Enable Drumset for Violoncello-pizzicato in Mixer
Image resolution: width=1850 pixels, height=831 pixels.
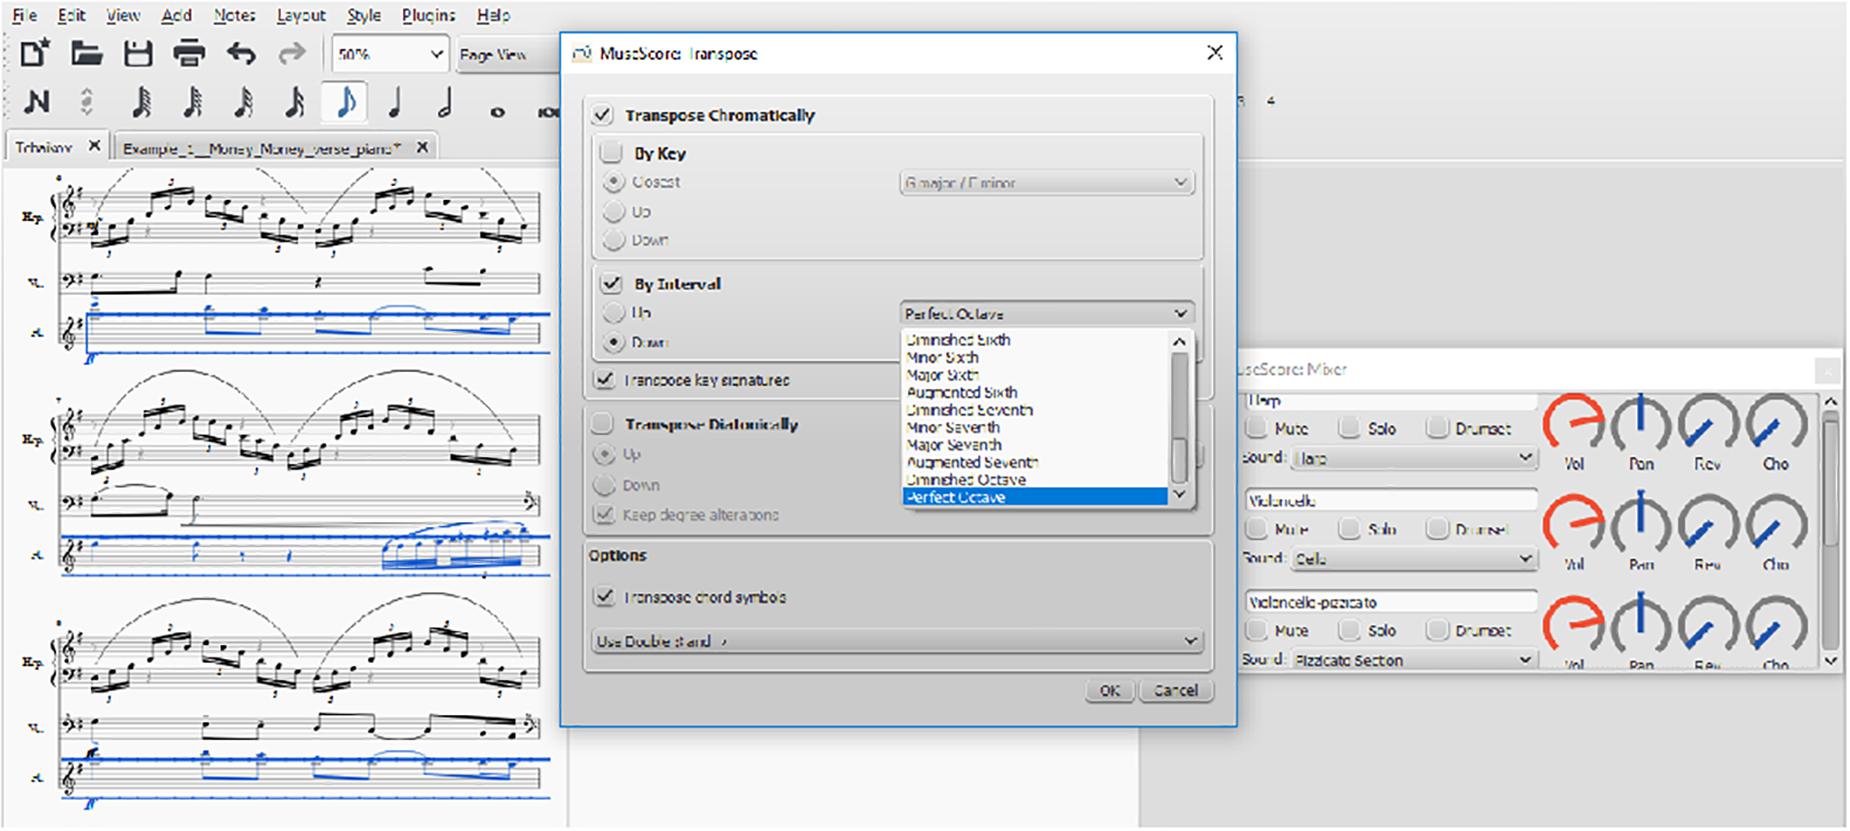(1437, 630)
